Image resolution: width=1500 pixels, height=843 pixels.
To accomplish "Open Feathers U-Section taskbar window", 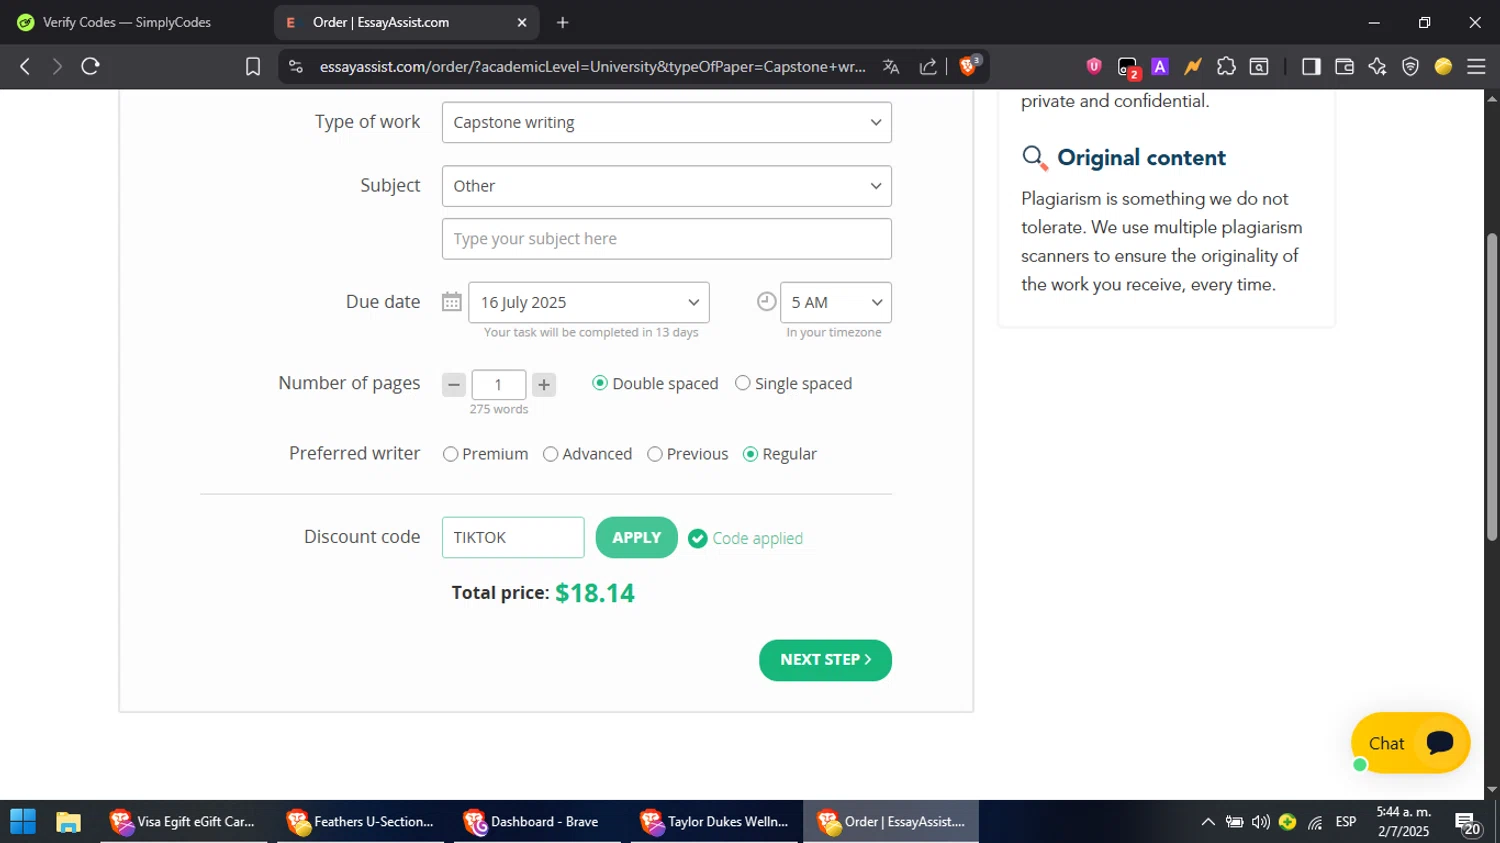I will 360,822.
